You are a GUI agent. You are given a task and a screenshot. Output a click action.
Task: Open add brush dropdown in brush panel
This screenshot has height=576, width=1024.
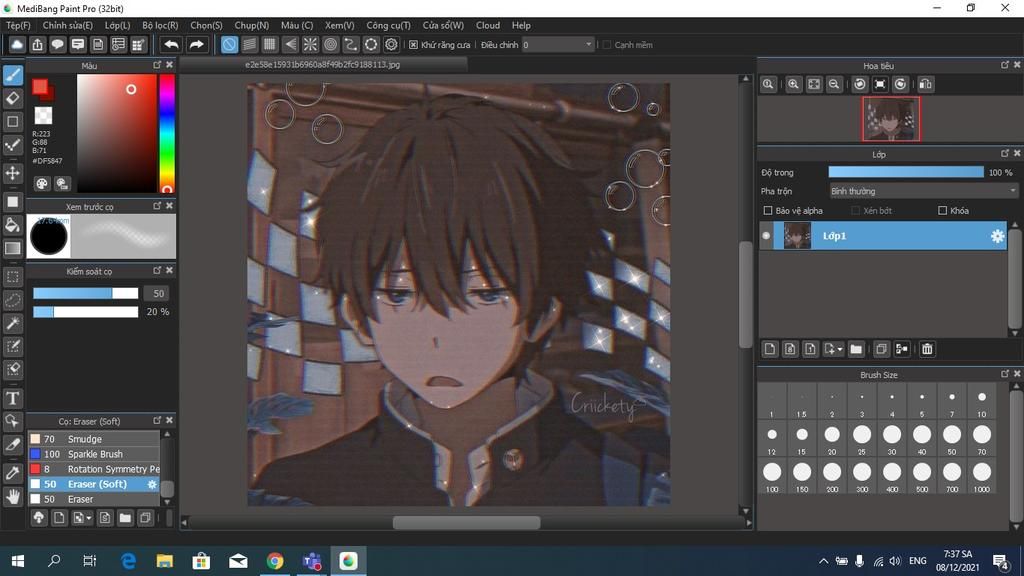click(x=82, y=518)
